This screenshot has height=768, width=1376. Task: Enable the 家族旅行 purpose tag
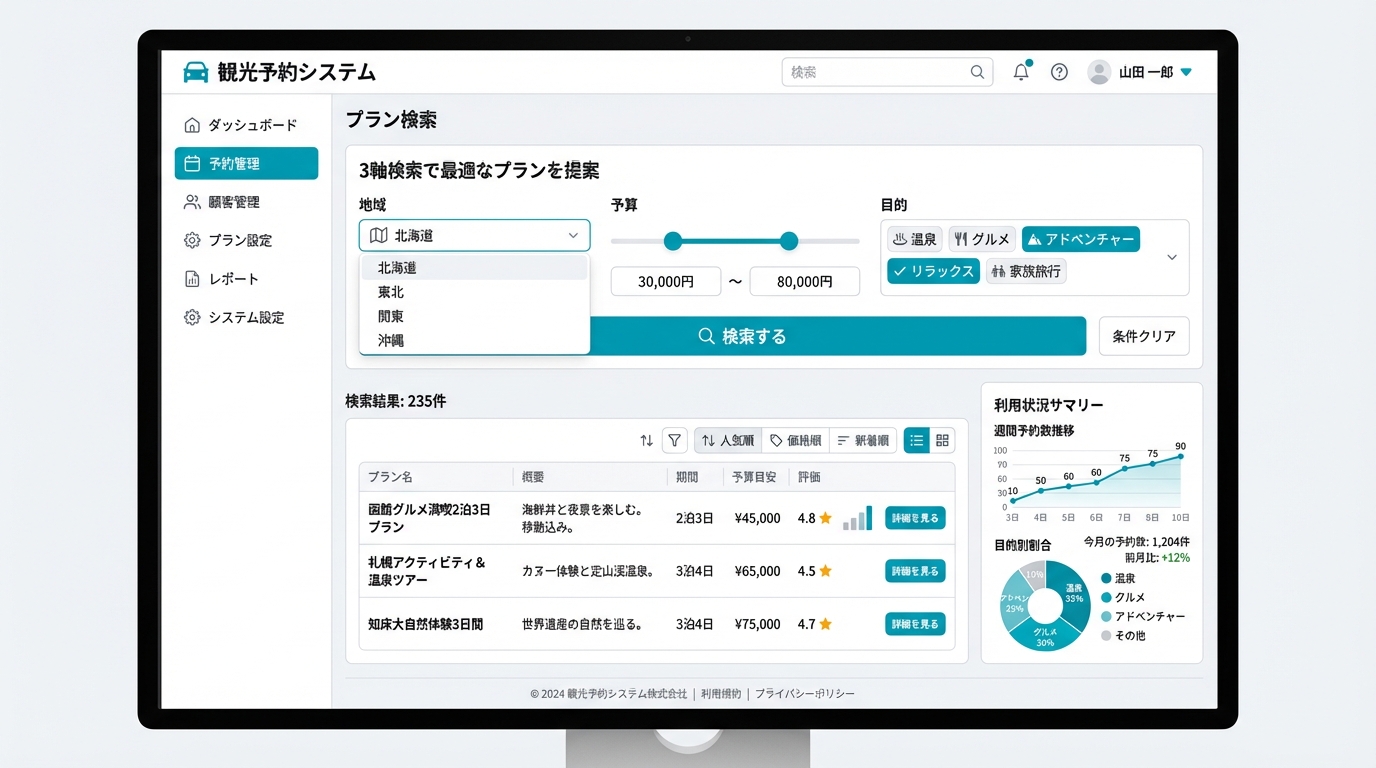pos(1025,270)
